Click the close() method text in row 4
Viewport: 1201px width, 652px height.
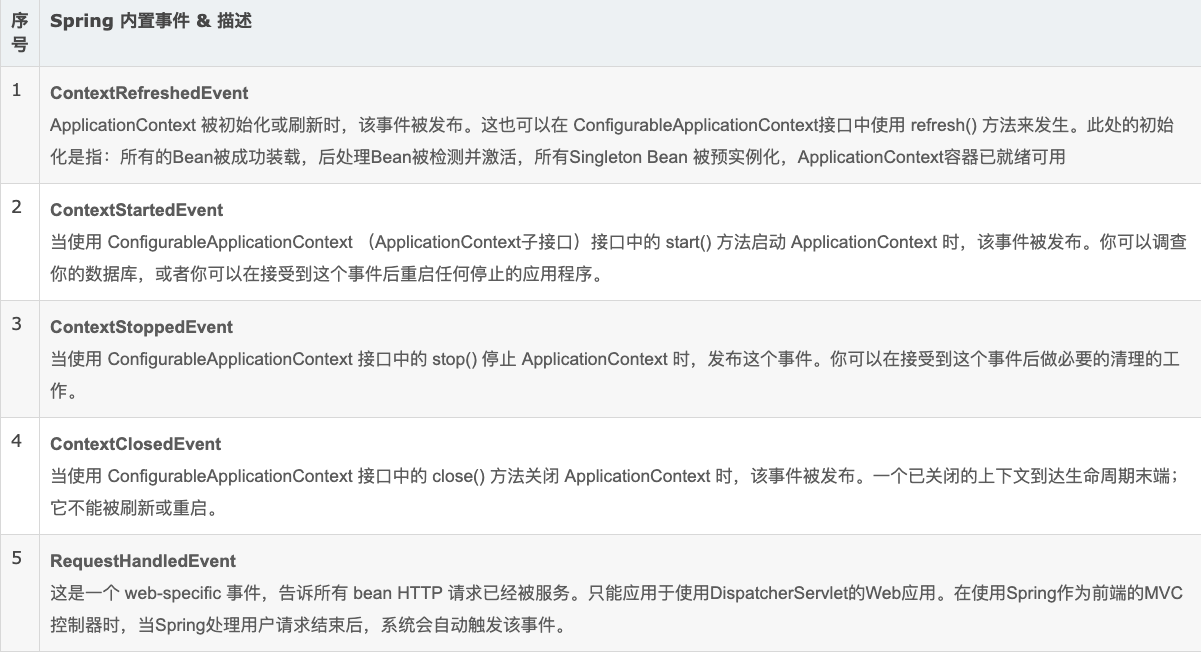tap(459, 476)
